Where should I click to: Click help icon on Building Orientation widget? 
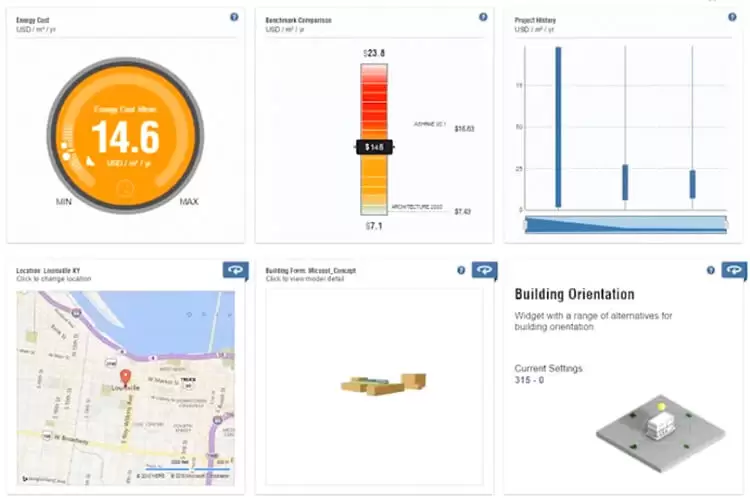click(x=710, y=270)
